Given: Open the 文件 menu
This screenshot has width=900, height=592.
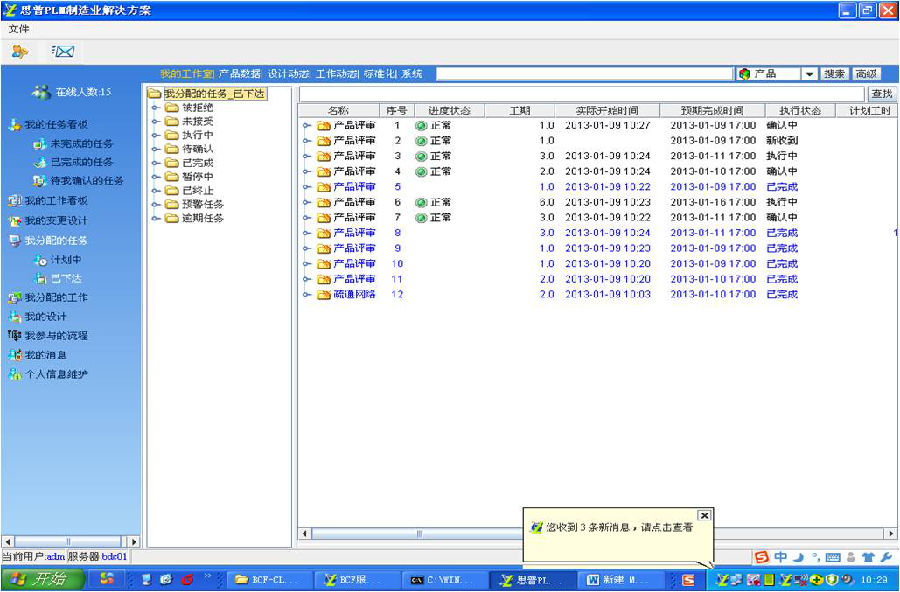Looking at the screenshot, I should coord(19,29).
